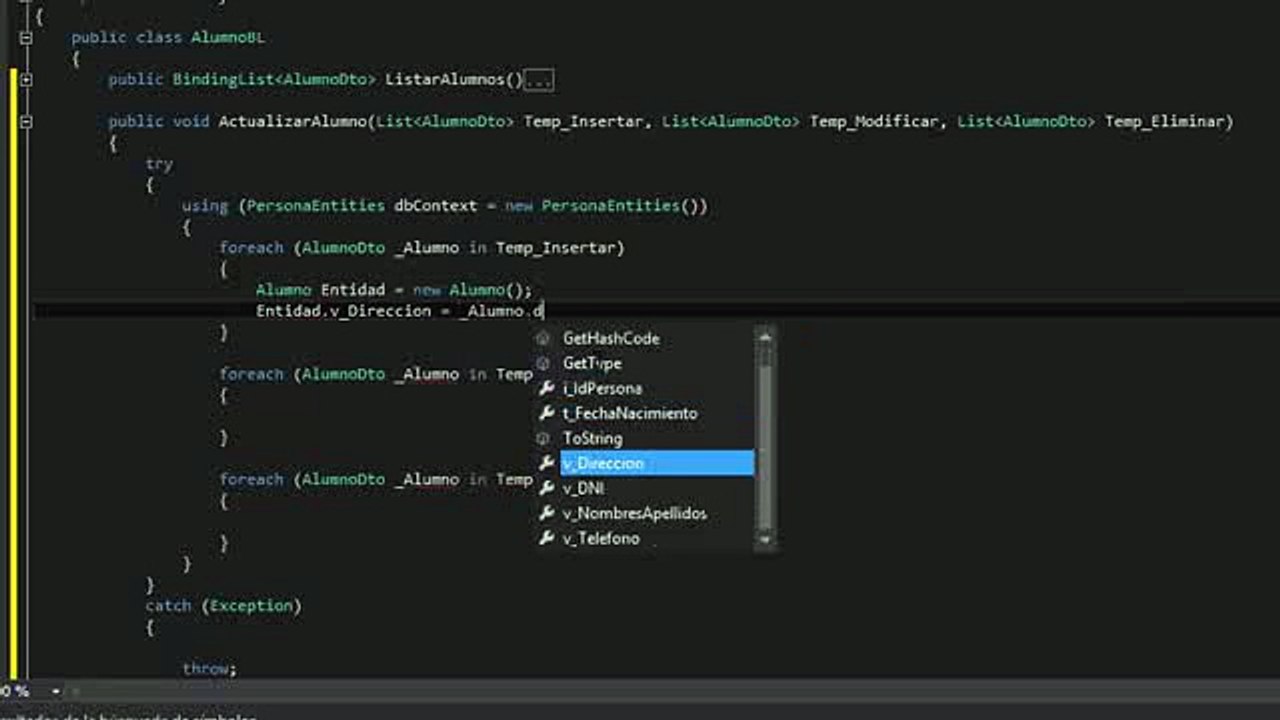
Task: Click the try keyword
Action: tap(159, 163)
